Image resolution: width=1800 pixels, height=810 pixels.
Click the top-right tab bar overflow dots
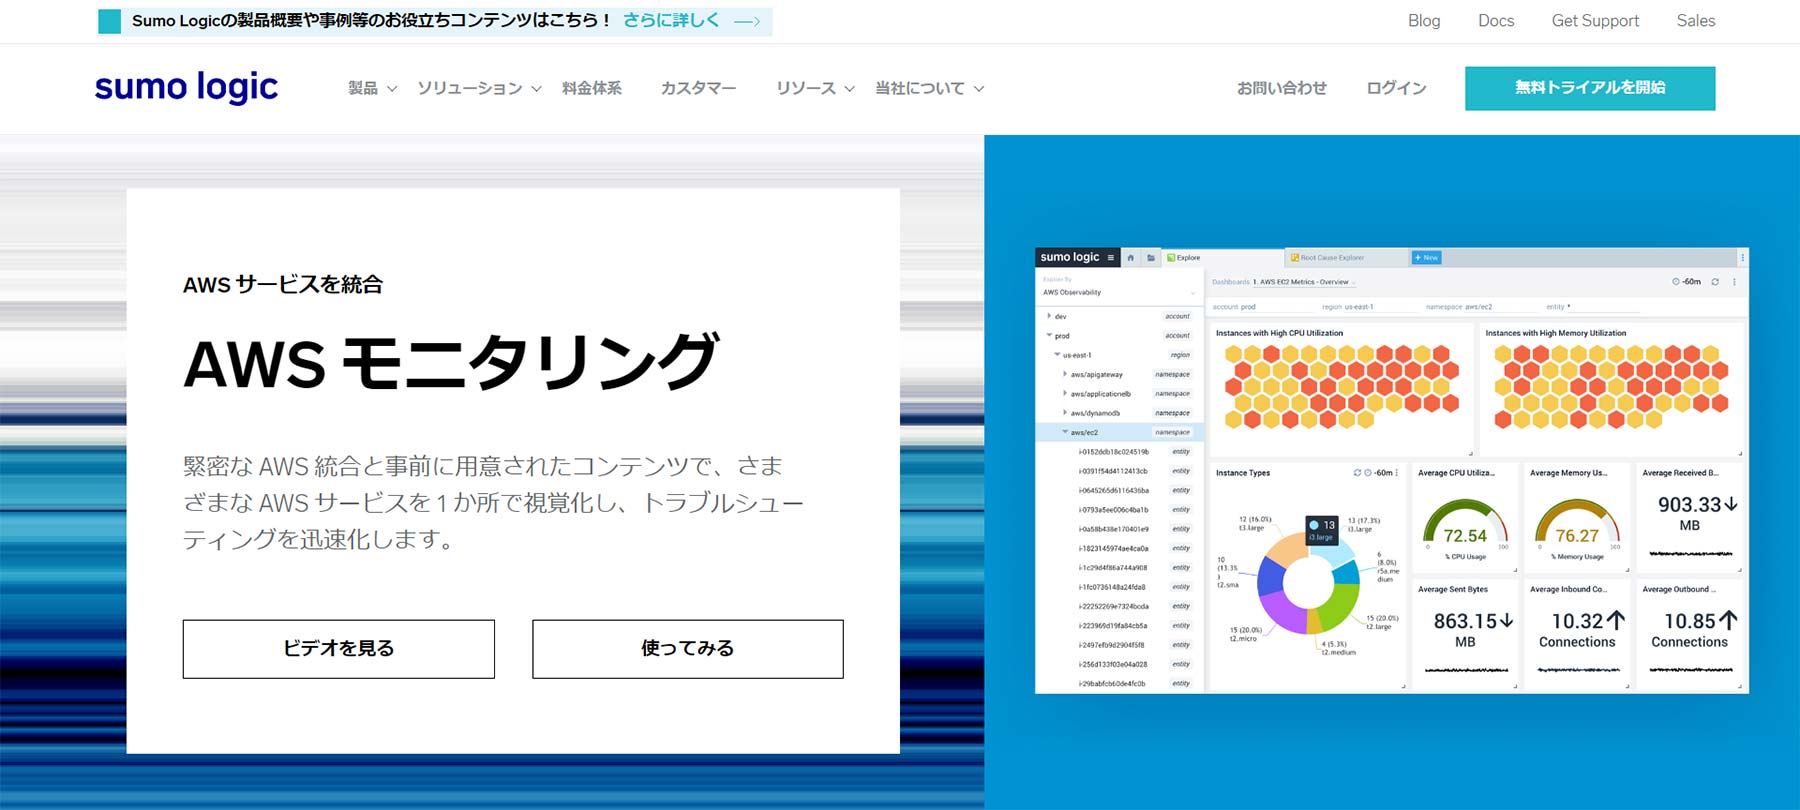pos(1742,258)
